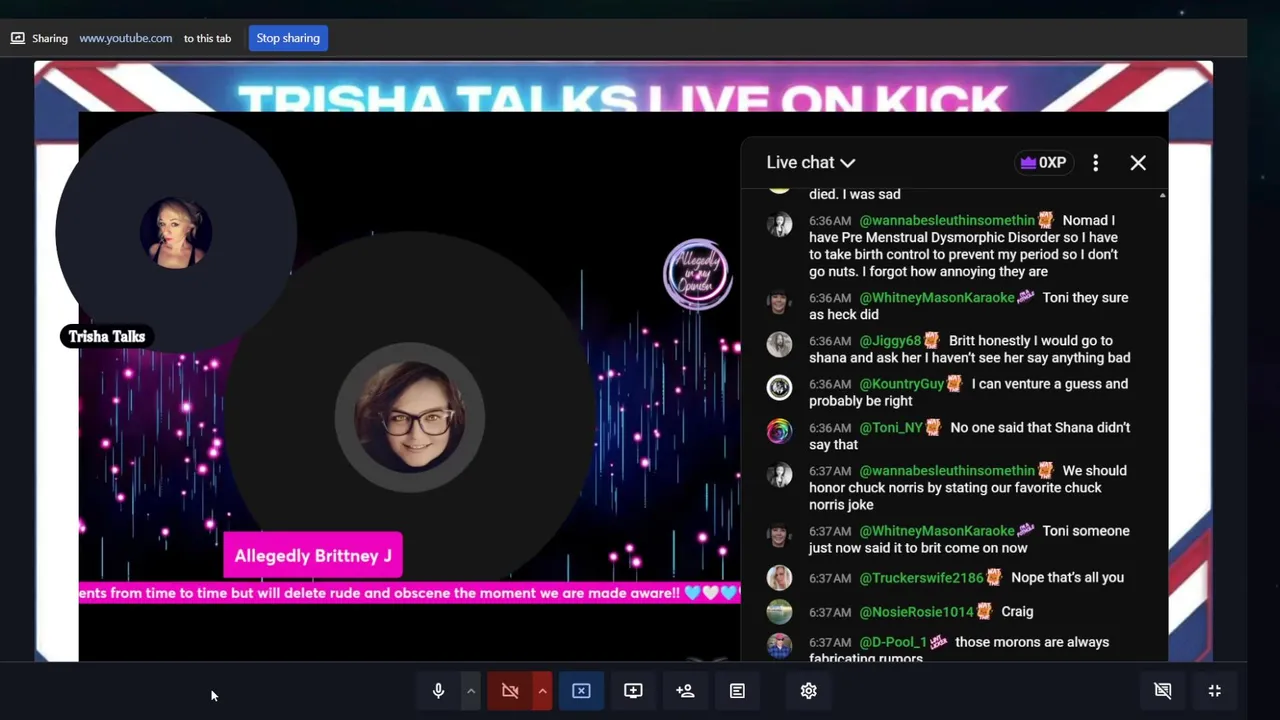Click the @D-Pool_1 username
This screenshot has height=720, width=1280.
tap(893, 642)
